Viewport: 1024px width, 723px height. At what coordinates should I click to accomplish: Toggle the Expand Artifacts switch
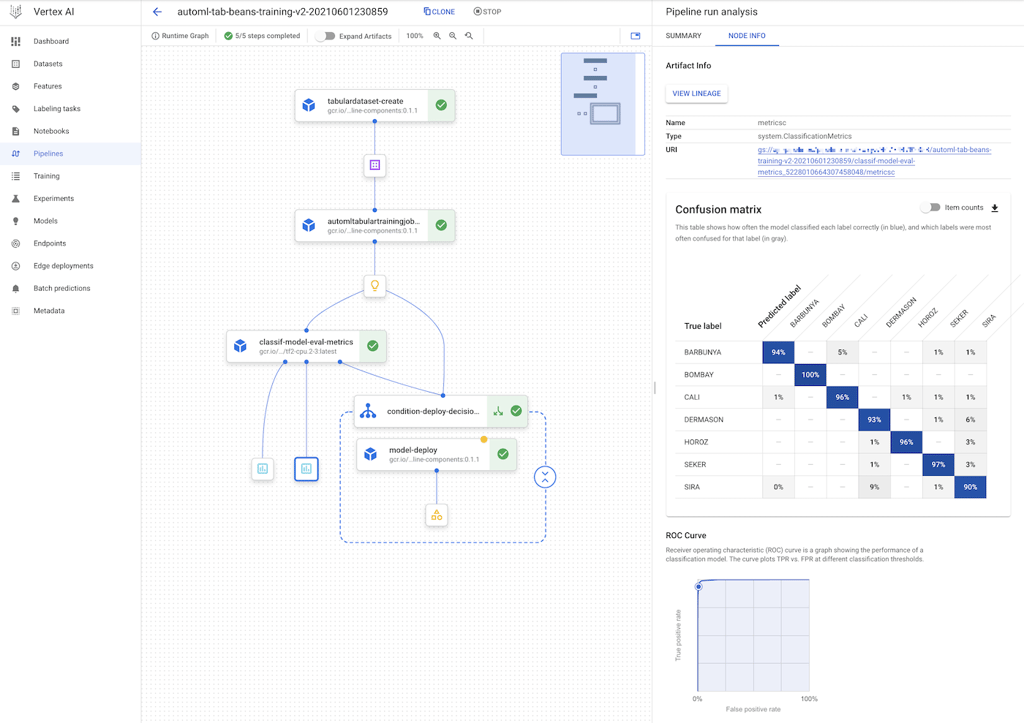tap(325, 36)
